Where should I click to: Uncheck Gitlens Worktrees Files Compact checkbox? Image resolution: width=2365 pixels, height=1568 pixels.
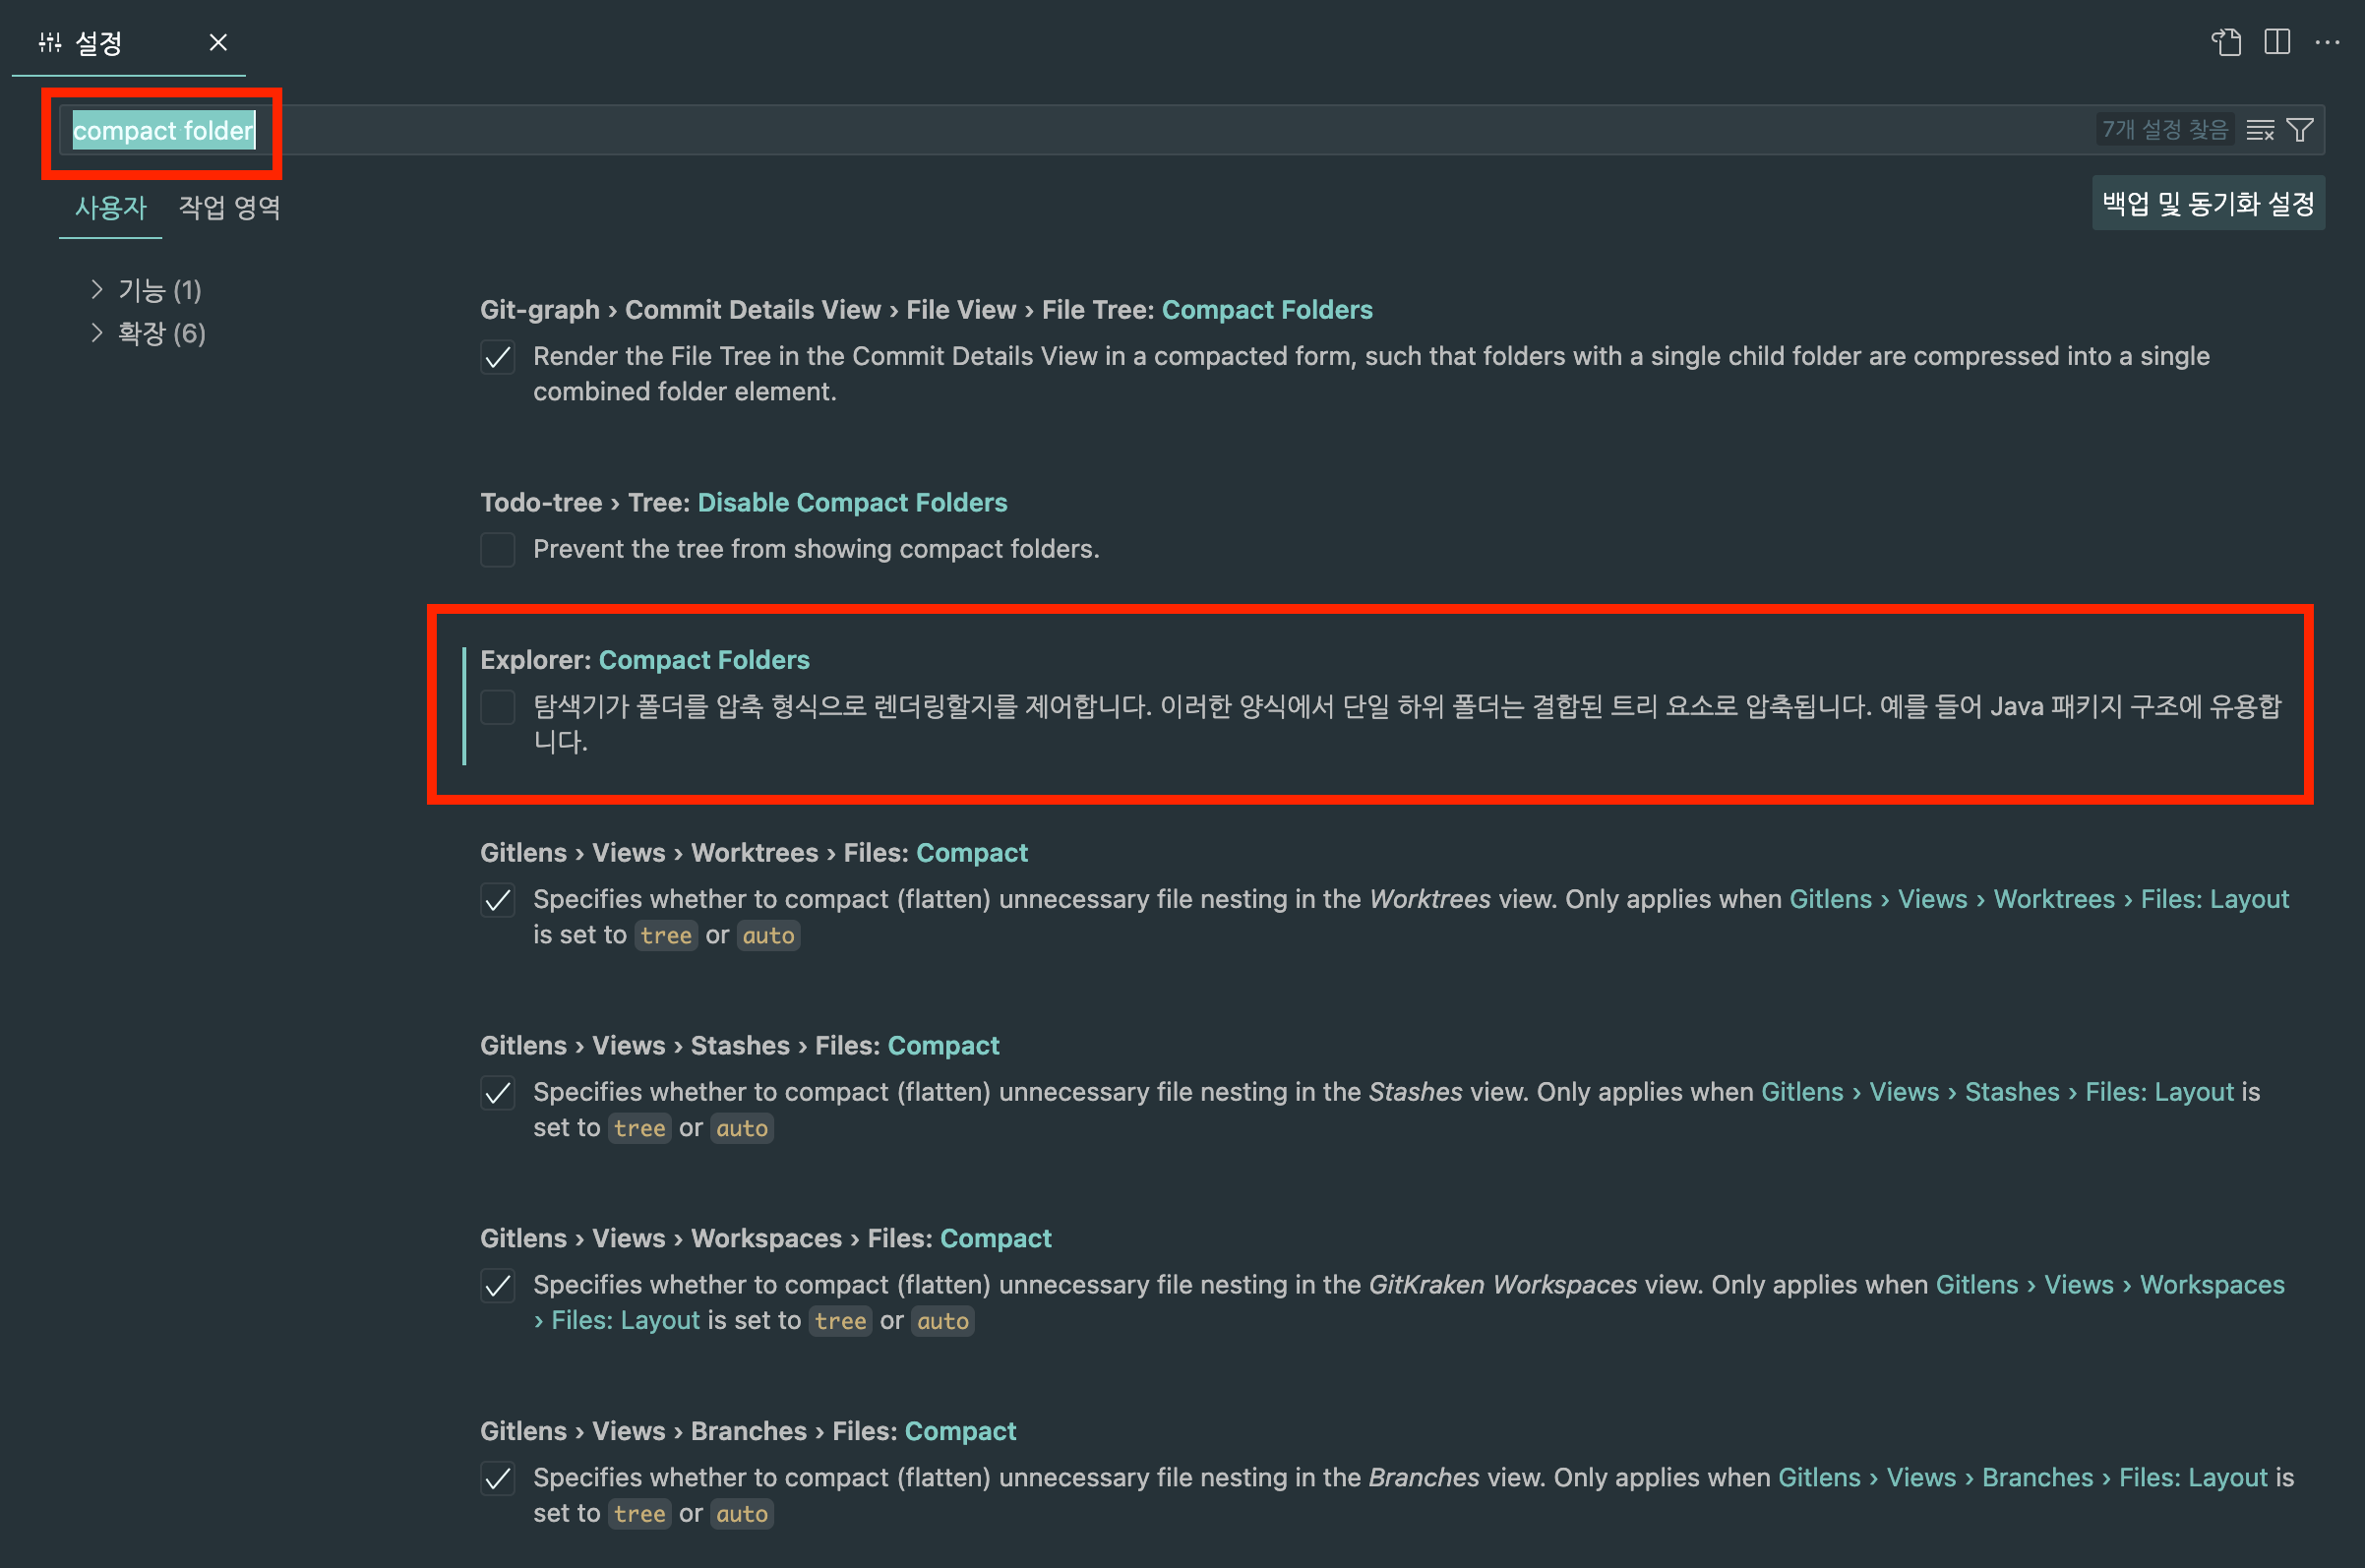pos(497,900)
